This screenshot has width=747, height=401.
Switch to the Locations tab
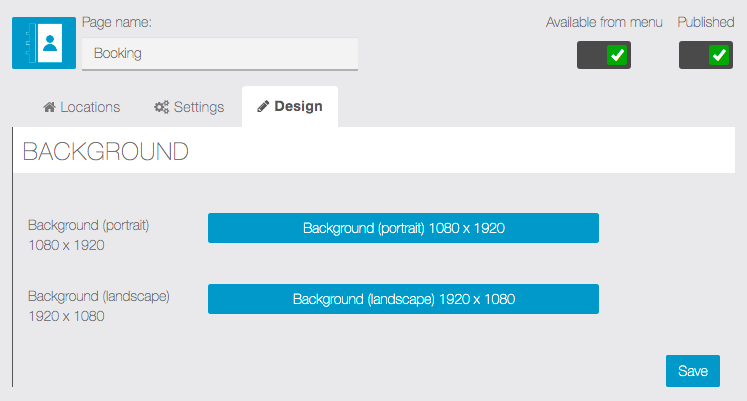[x=82, y=107]
